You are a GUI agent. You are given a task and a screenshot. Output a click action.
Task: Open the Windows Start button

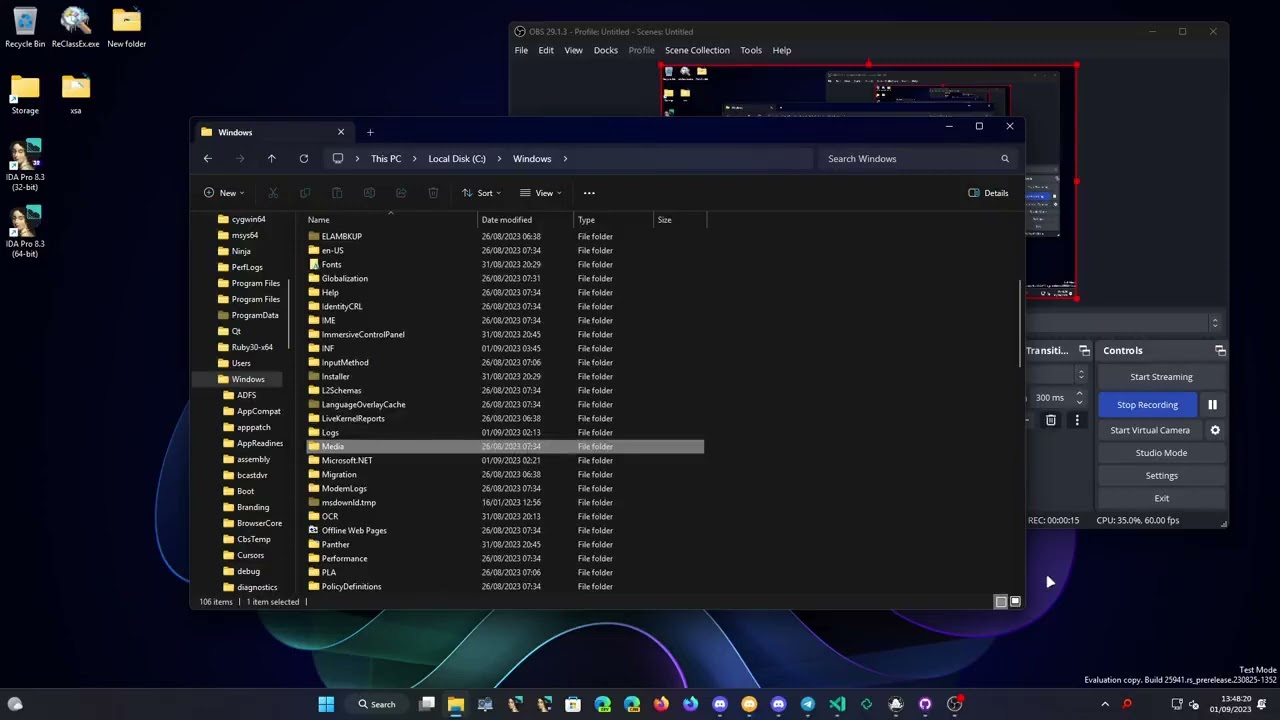(326, 704)
